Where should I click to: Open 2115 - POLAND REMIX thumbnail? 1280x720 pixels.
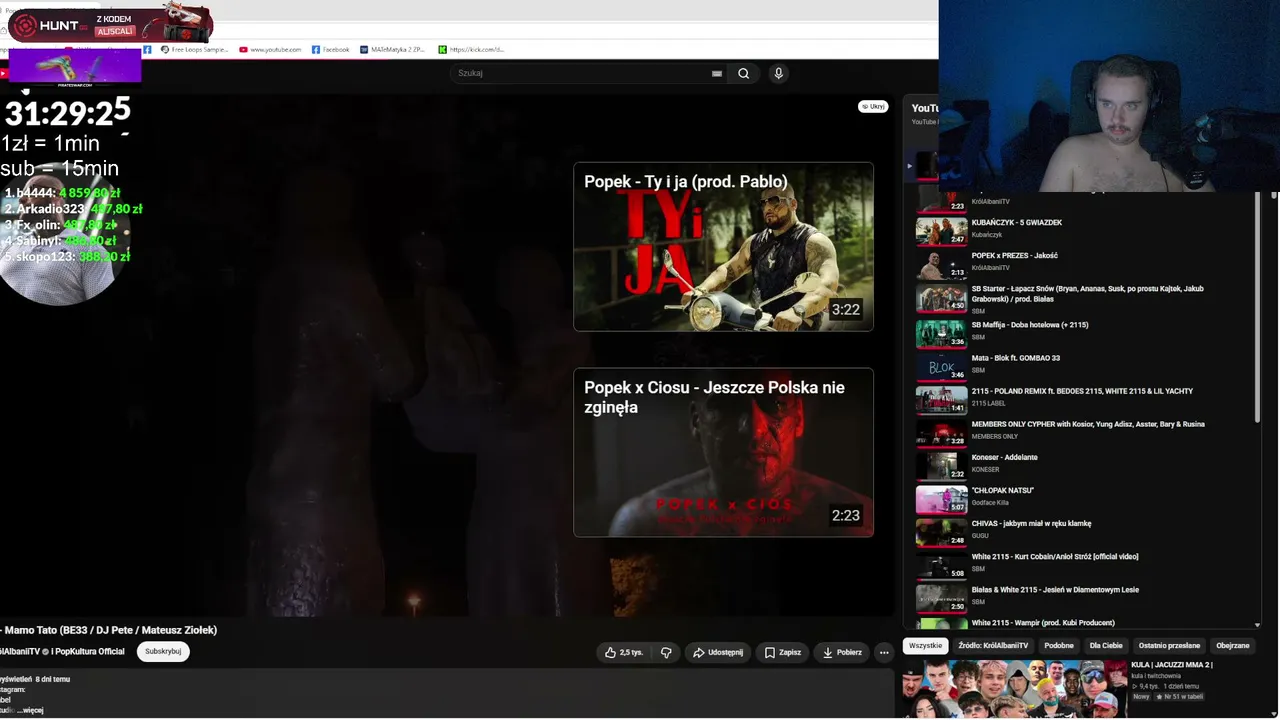pos(941,399)
